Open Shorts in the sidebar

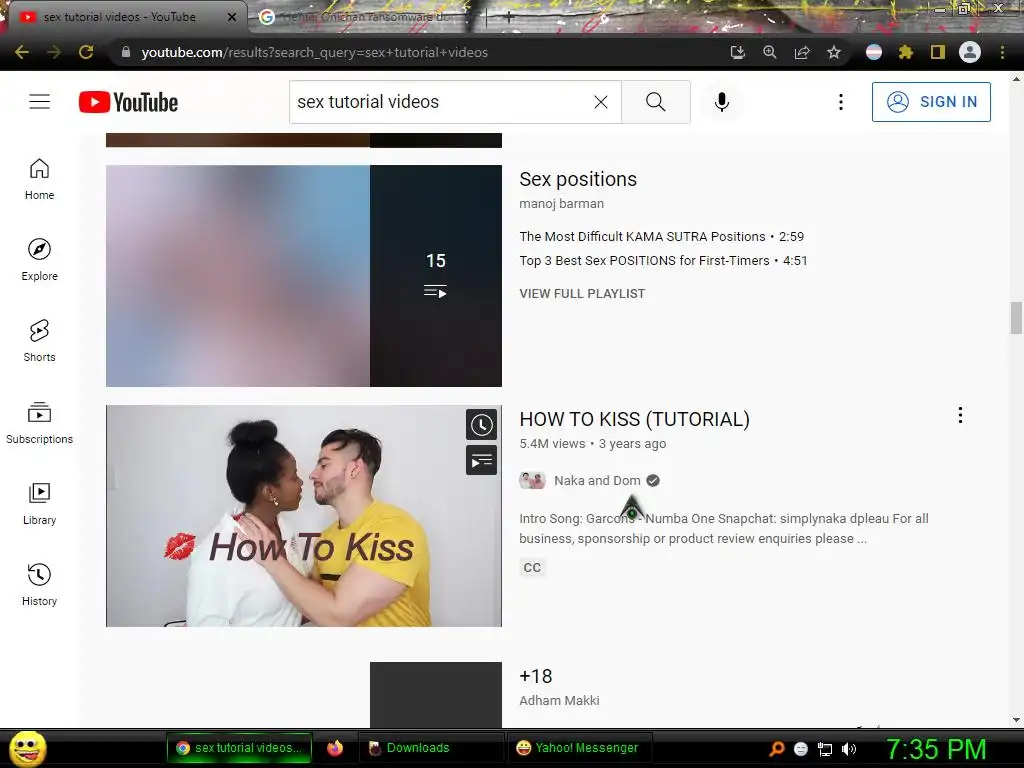(39, 341)
